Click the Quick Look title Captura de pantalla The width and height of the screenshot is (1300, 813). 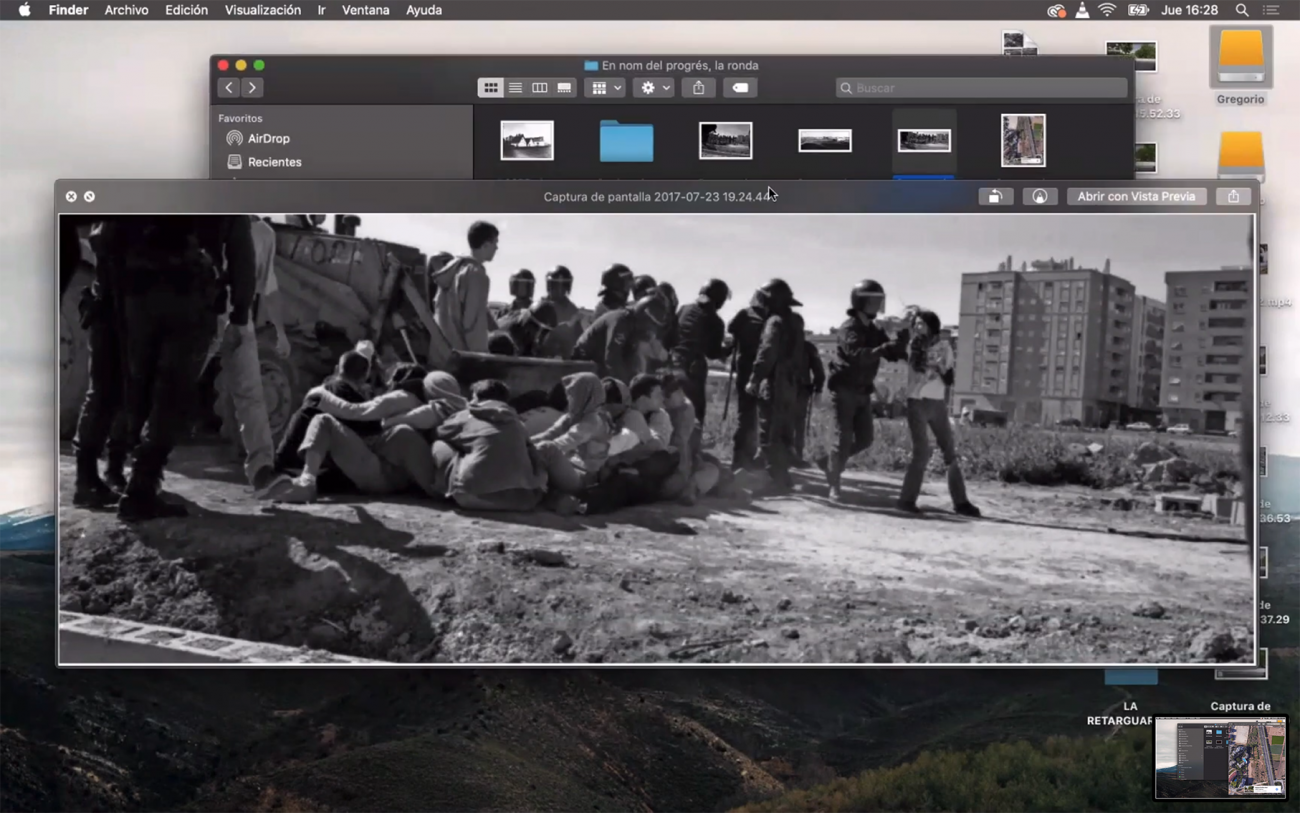click(x=659, y=197)
